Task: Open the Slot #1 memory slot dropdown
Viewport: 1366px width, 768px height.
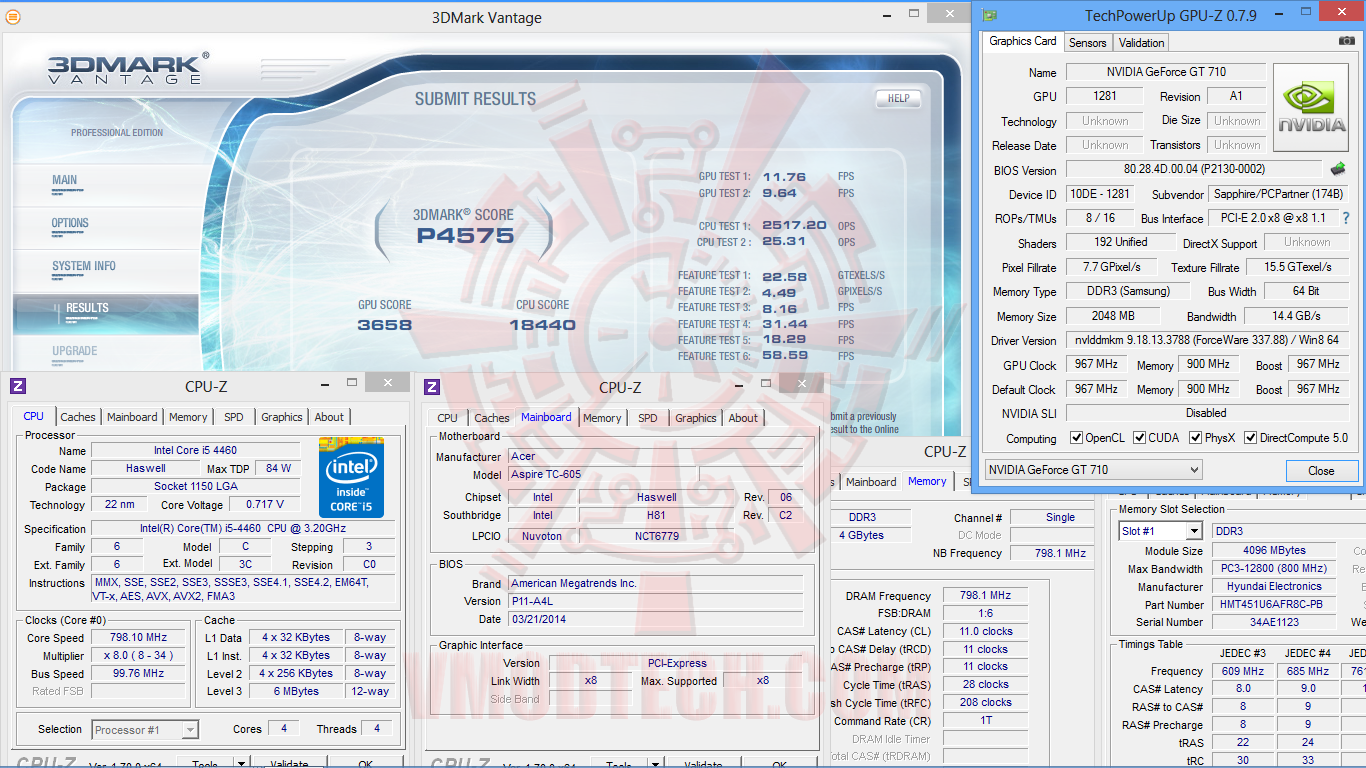Action: pyautogui.click(x=1160, y=531)
